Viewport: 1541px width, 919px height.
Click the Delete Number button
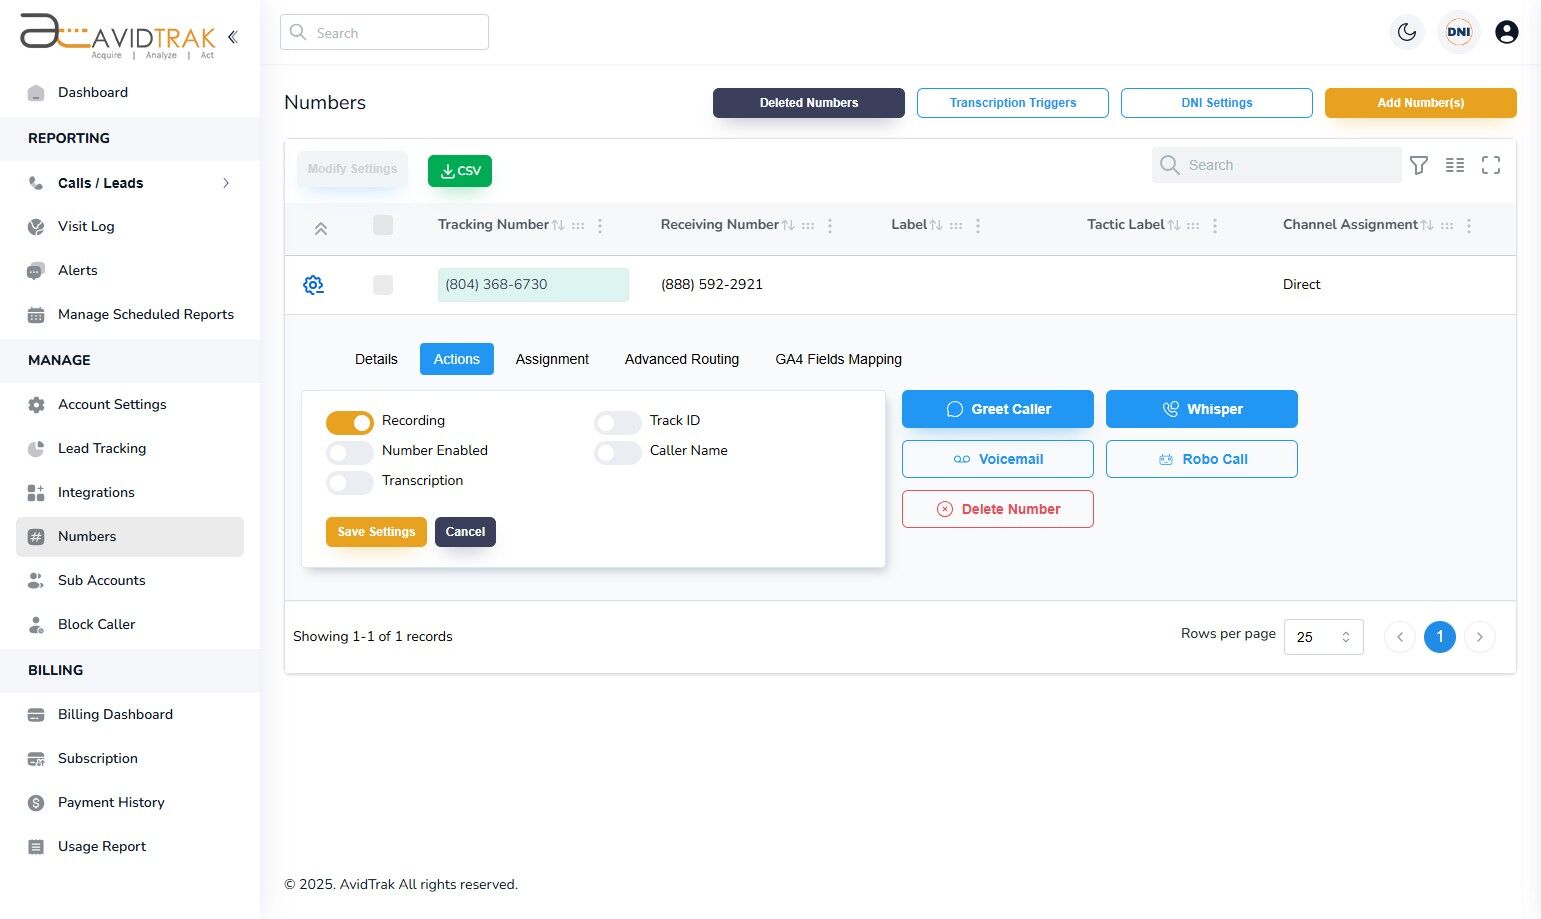[x=997, y=509]
